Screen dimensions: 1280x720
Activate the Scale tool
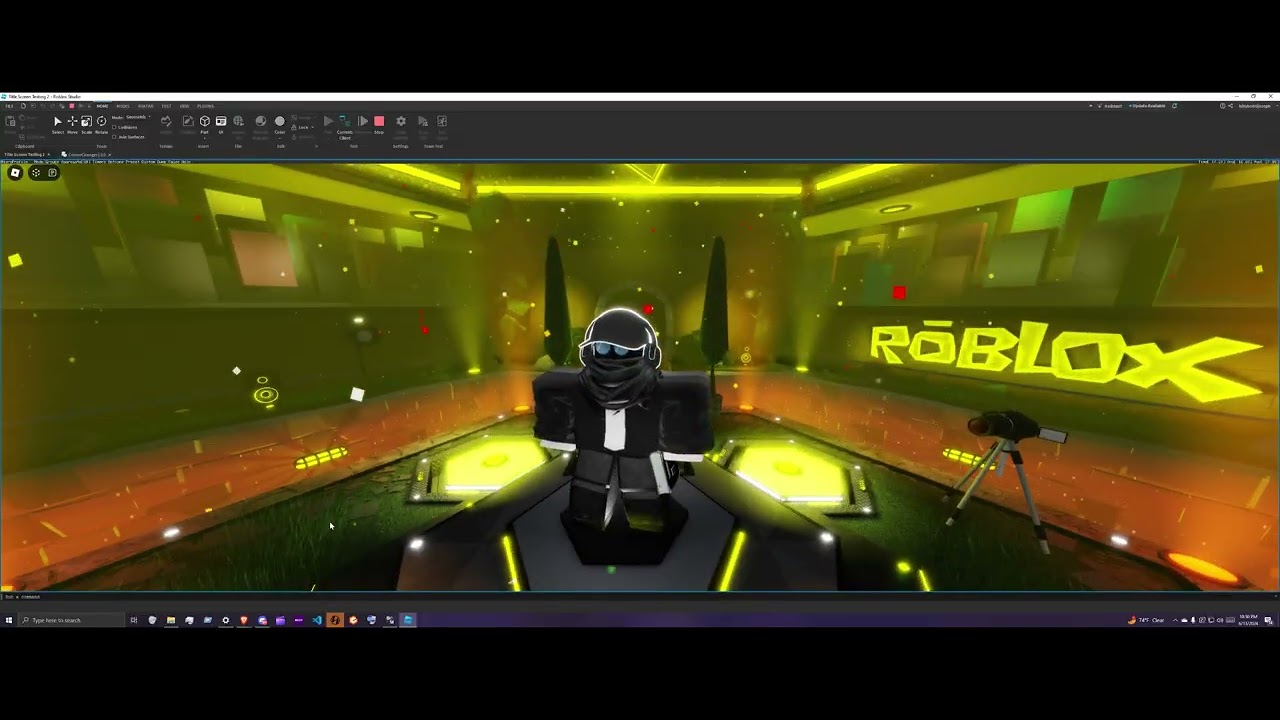(x=86, y=124)
